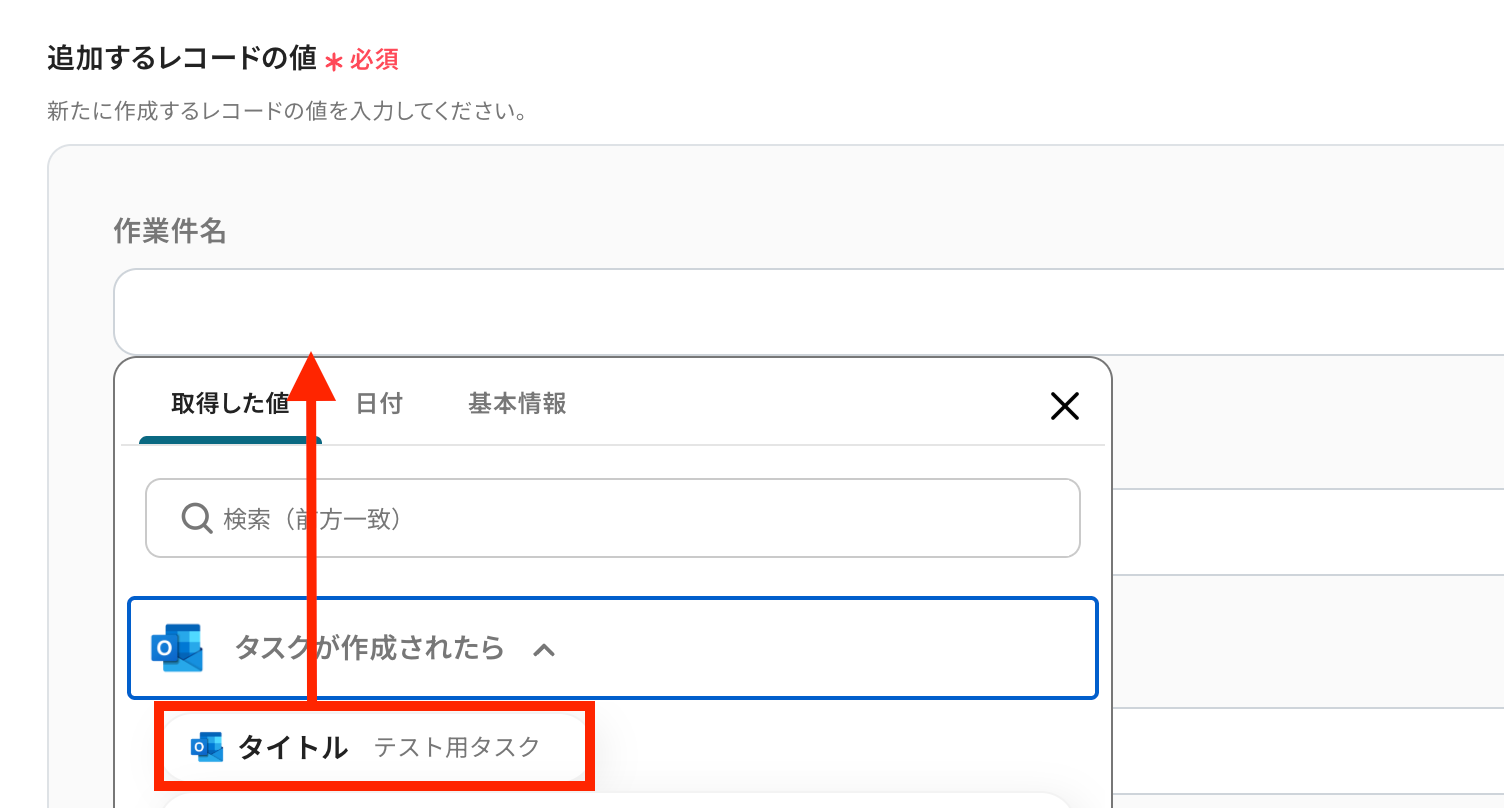Collapse the タスクが作成されたら section chevron

coord(544,650)
